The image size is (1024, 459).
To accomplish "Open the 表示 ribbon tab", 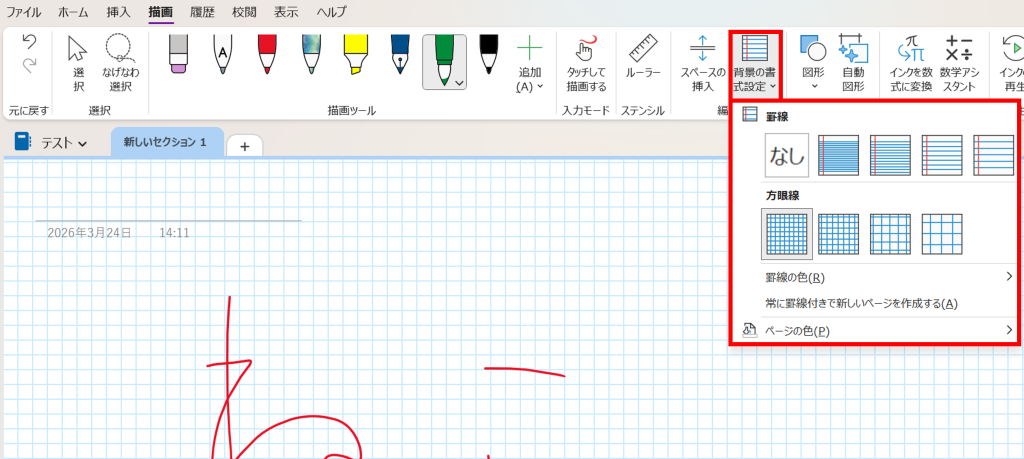I will [286, 12].
